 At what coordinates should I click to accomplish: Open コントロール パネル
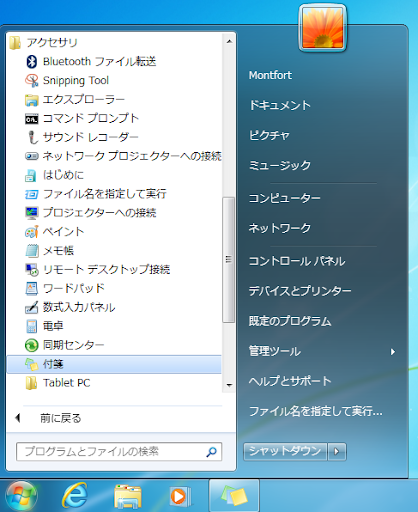[297, 261]
